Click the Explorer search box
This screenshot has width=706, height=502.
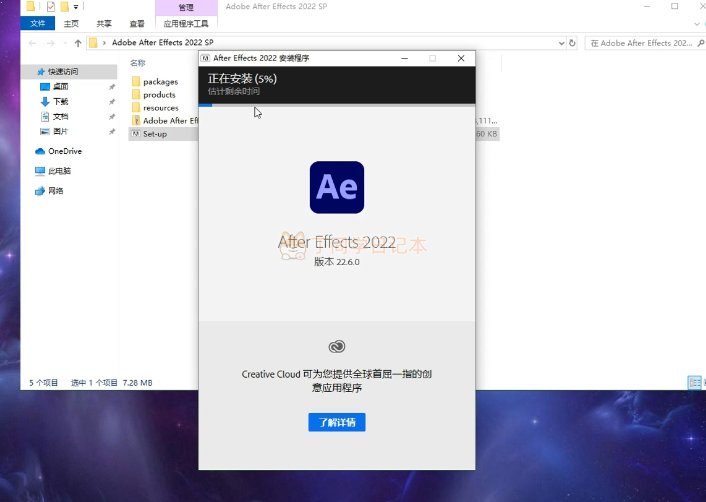point(640,43)
